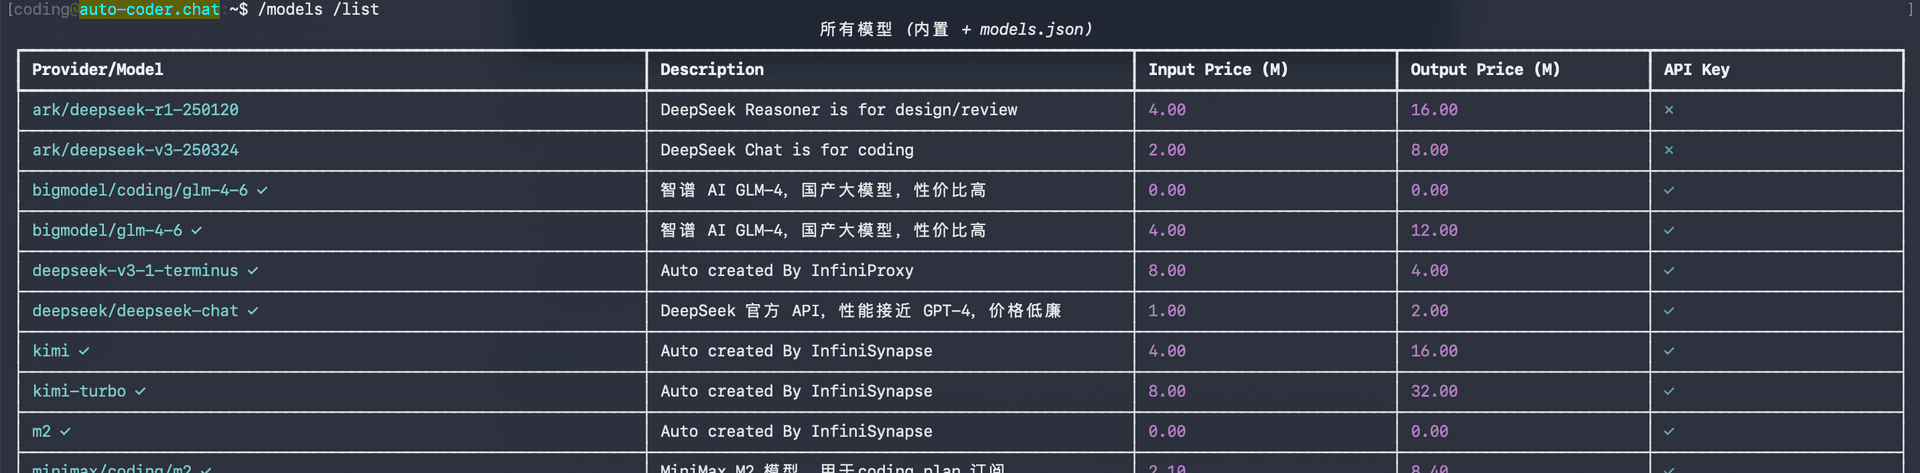This screenshot has width=1920, height=473.
Task: Click the 32.00 output price for kimi-turbo
Action: tap(1433, 391)
